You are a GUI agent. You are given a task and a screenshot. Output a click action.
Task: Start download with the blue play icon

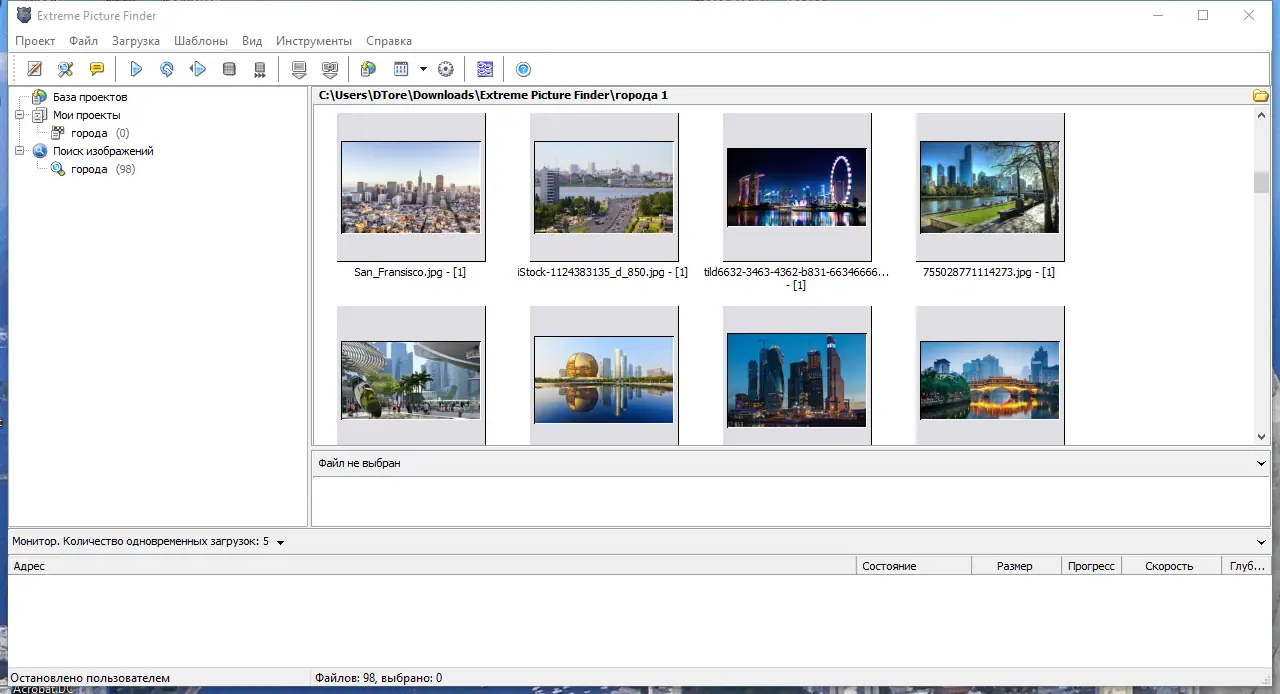136,69
